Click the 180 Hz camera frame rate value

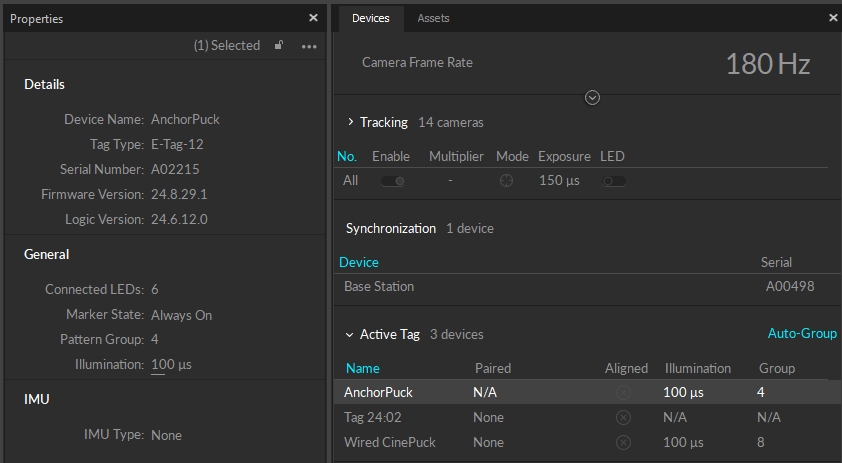pyautogui.click(x=767, y=65)
